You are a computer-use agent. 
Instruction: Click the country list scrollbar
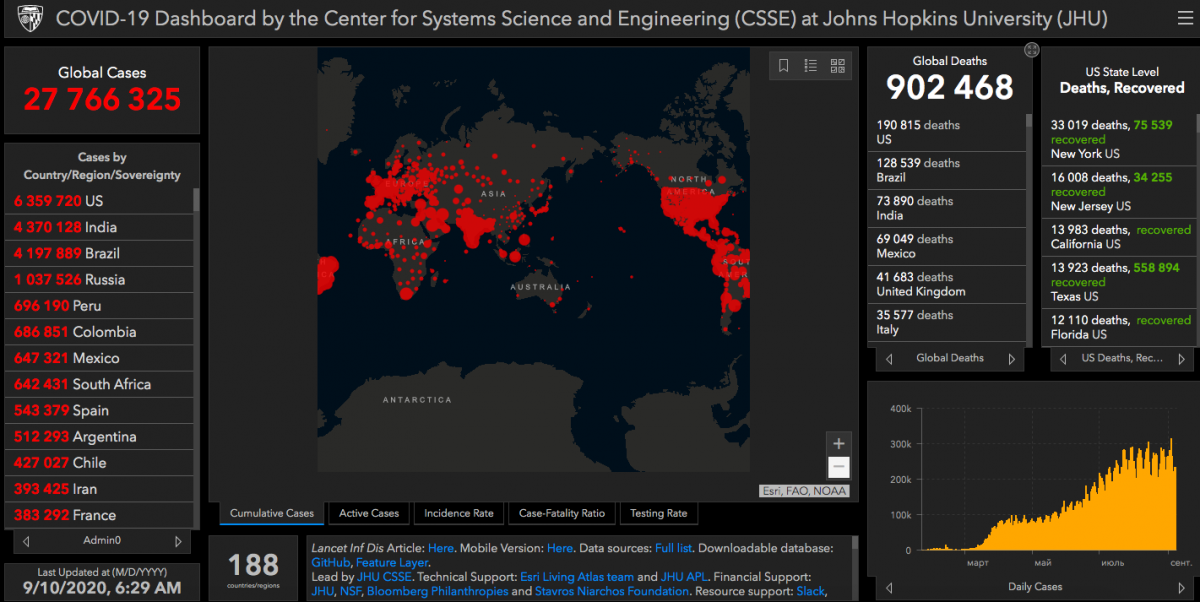pyautogui.click(x=196, y=357)
